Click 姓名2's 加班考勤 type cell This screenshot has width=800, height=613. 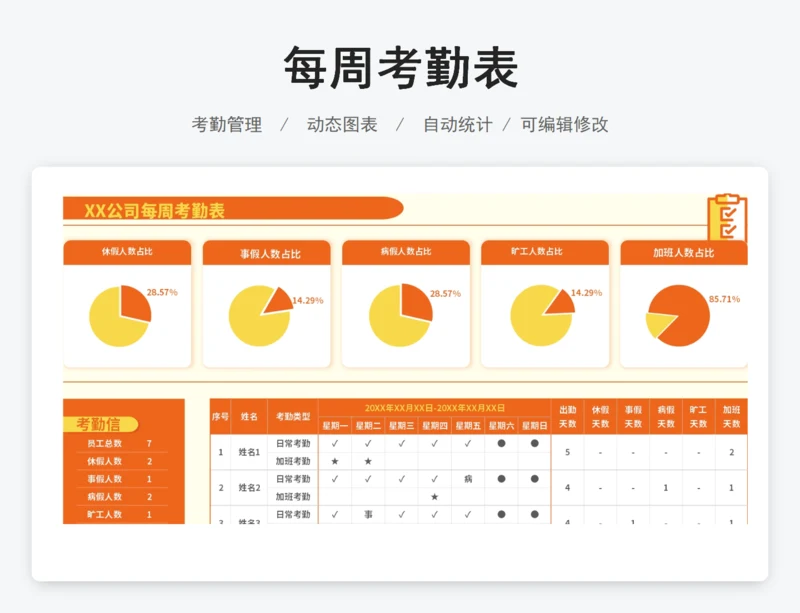(293, 497)
